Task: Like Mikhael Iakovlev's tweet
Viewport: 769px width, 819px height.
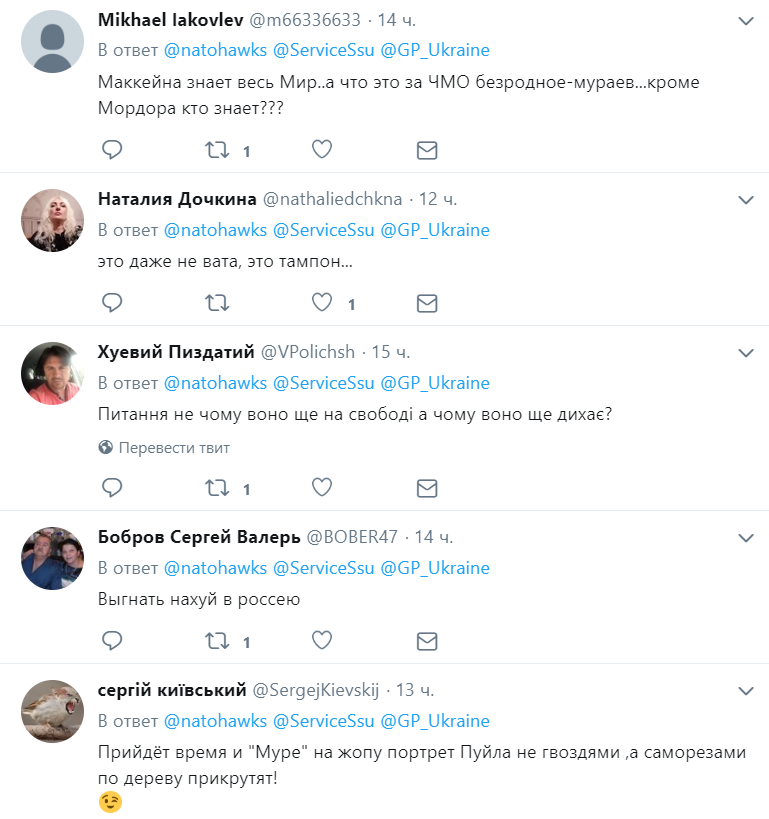Action: [x=321, y=150]
